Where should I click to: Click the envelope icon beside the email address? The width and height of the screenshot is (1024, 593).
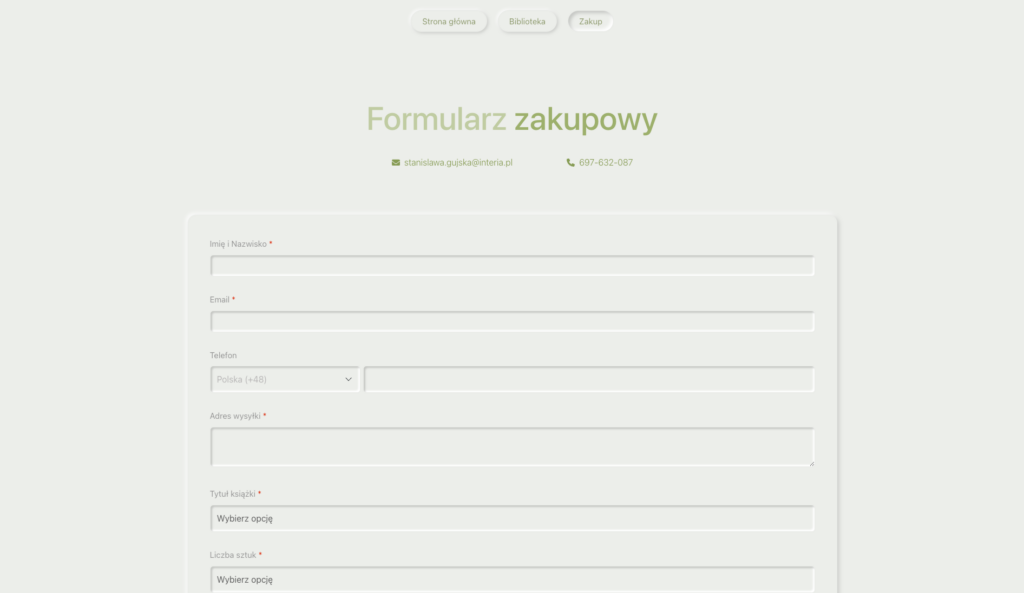tap(396, 162)
